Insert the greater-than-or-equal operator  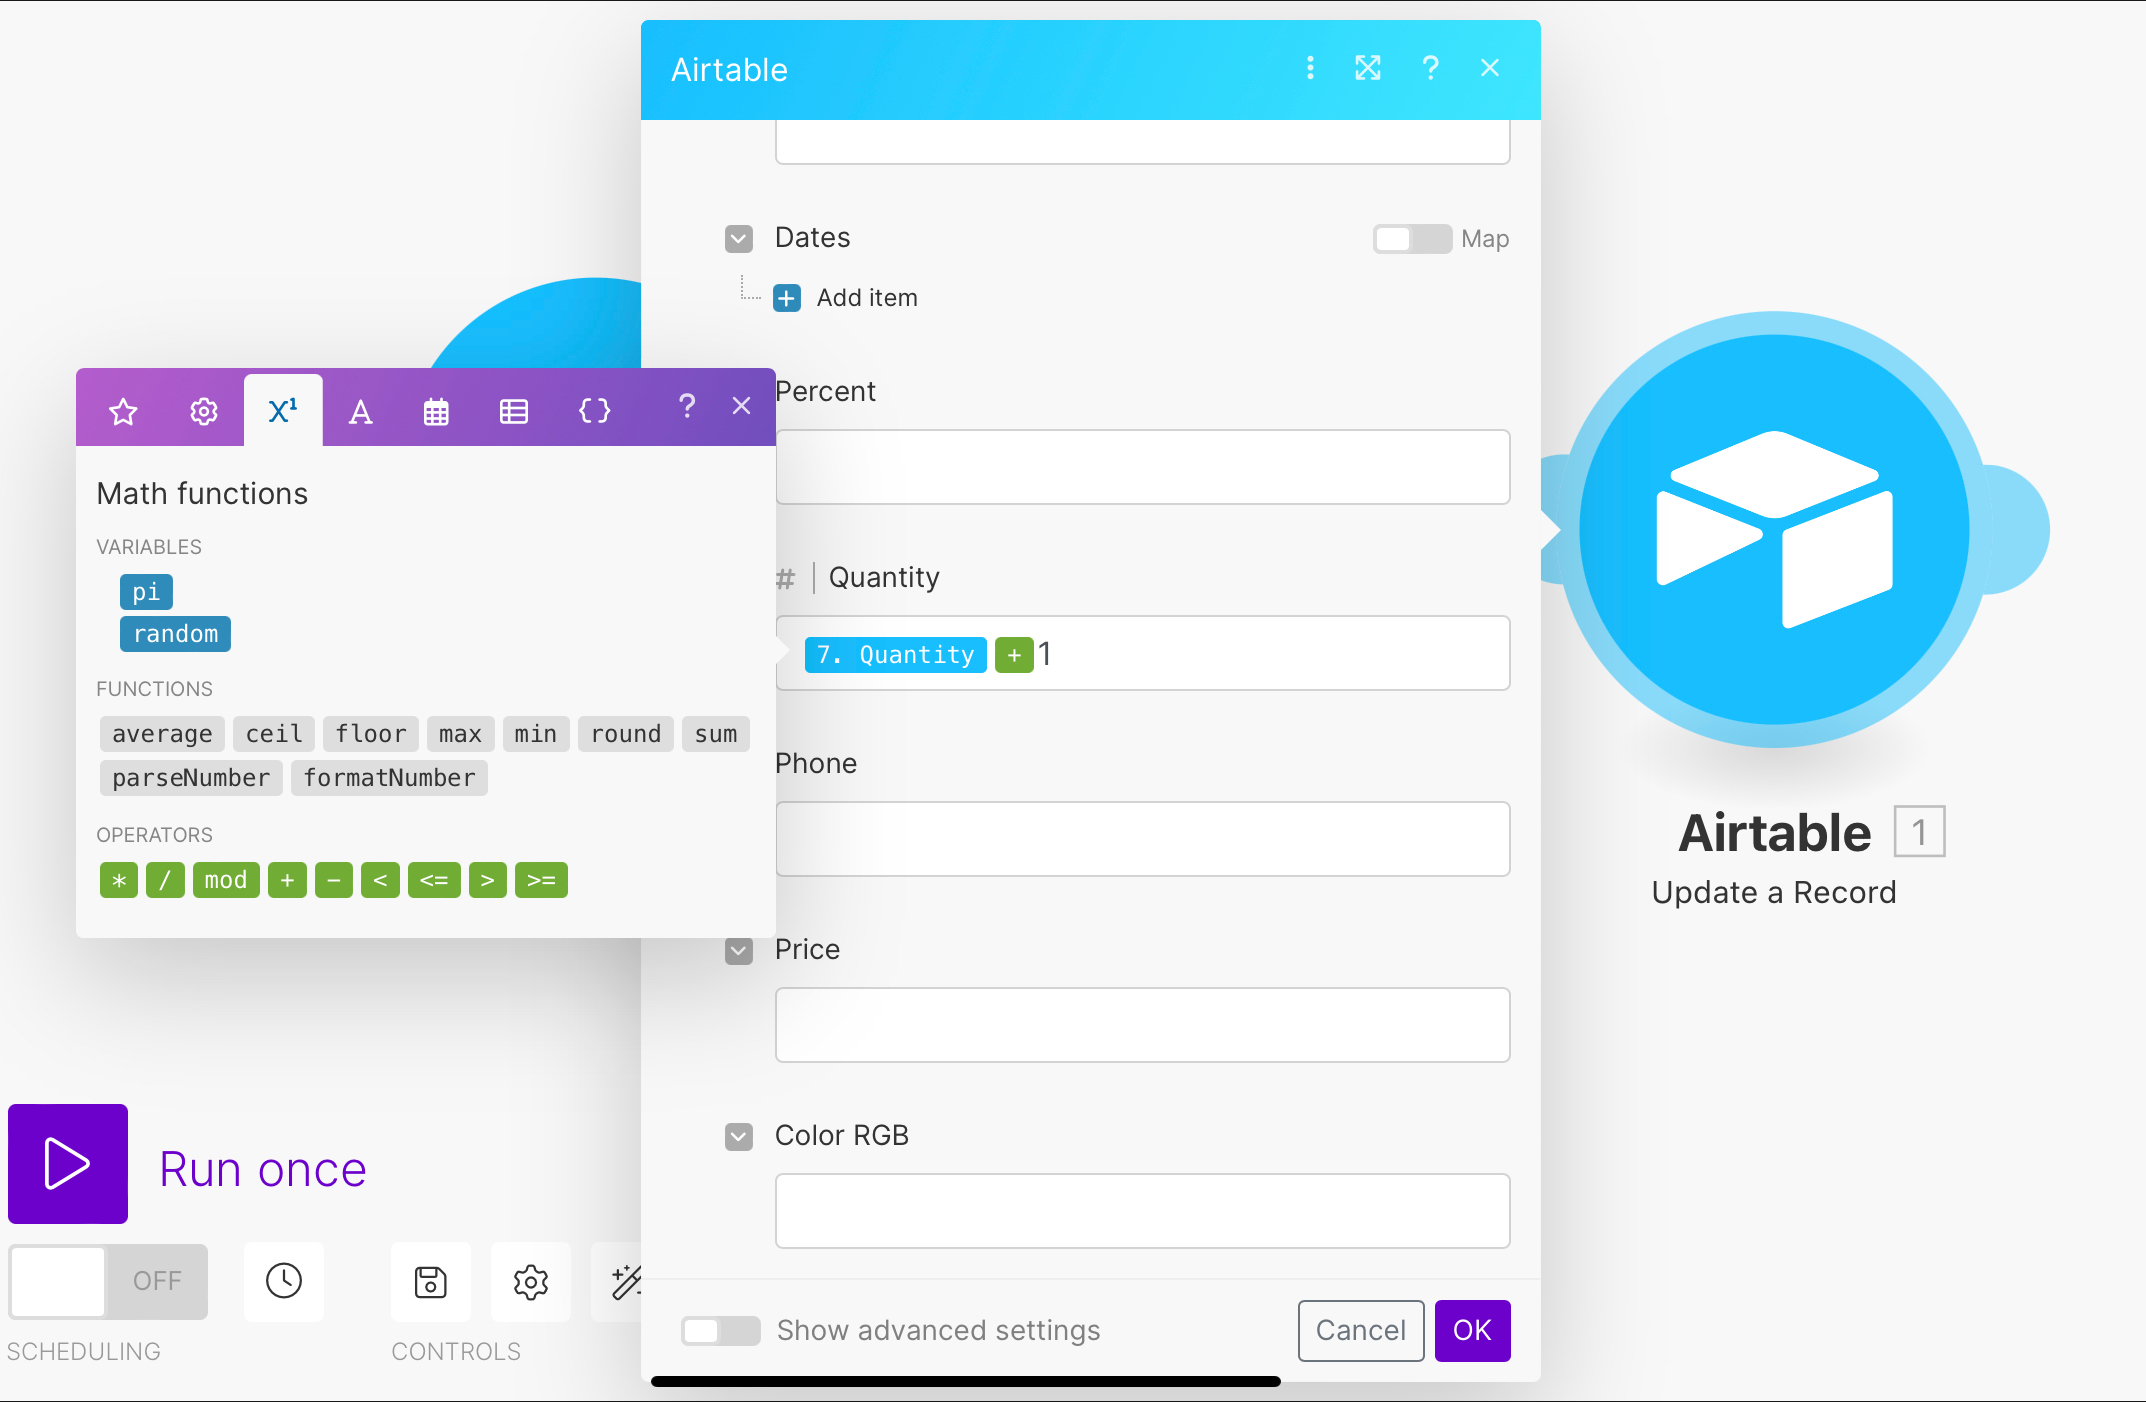coord(541,880)
